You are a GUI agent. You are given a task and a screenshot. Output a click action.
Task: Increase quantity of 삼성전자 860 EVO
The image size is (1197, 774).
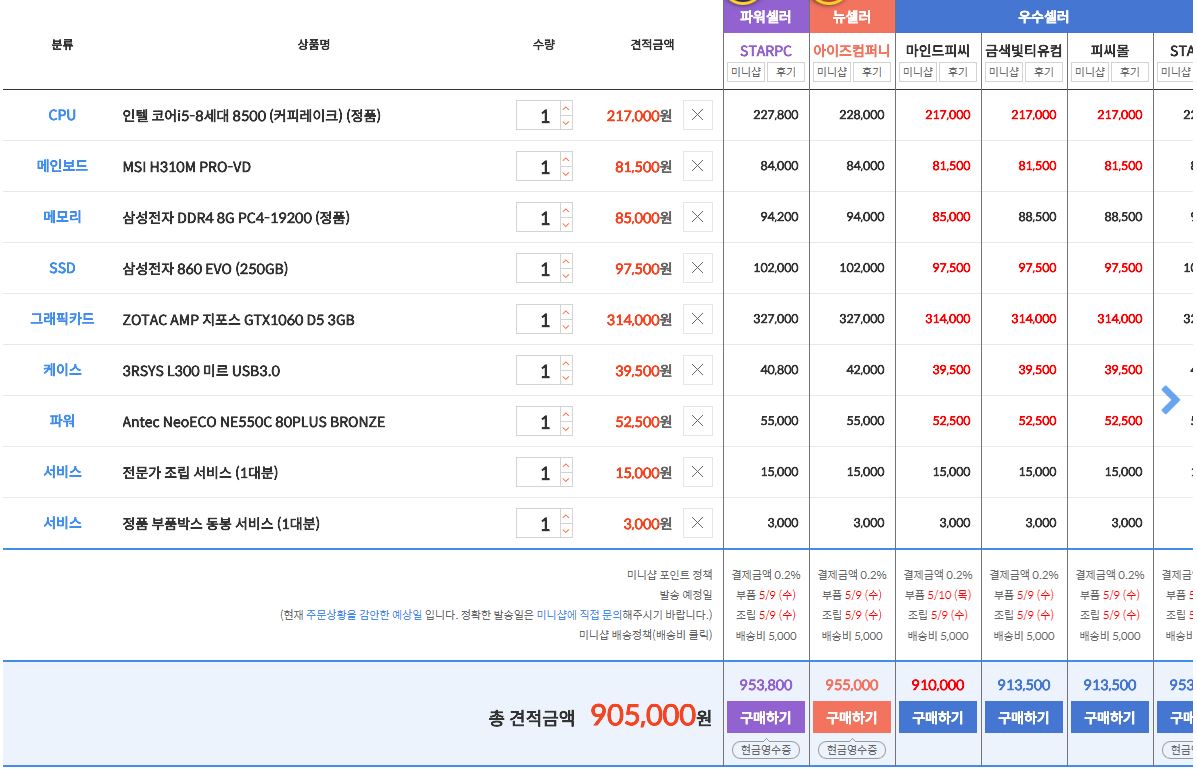[x=566, y=261]
